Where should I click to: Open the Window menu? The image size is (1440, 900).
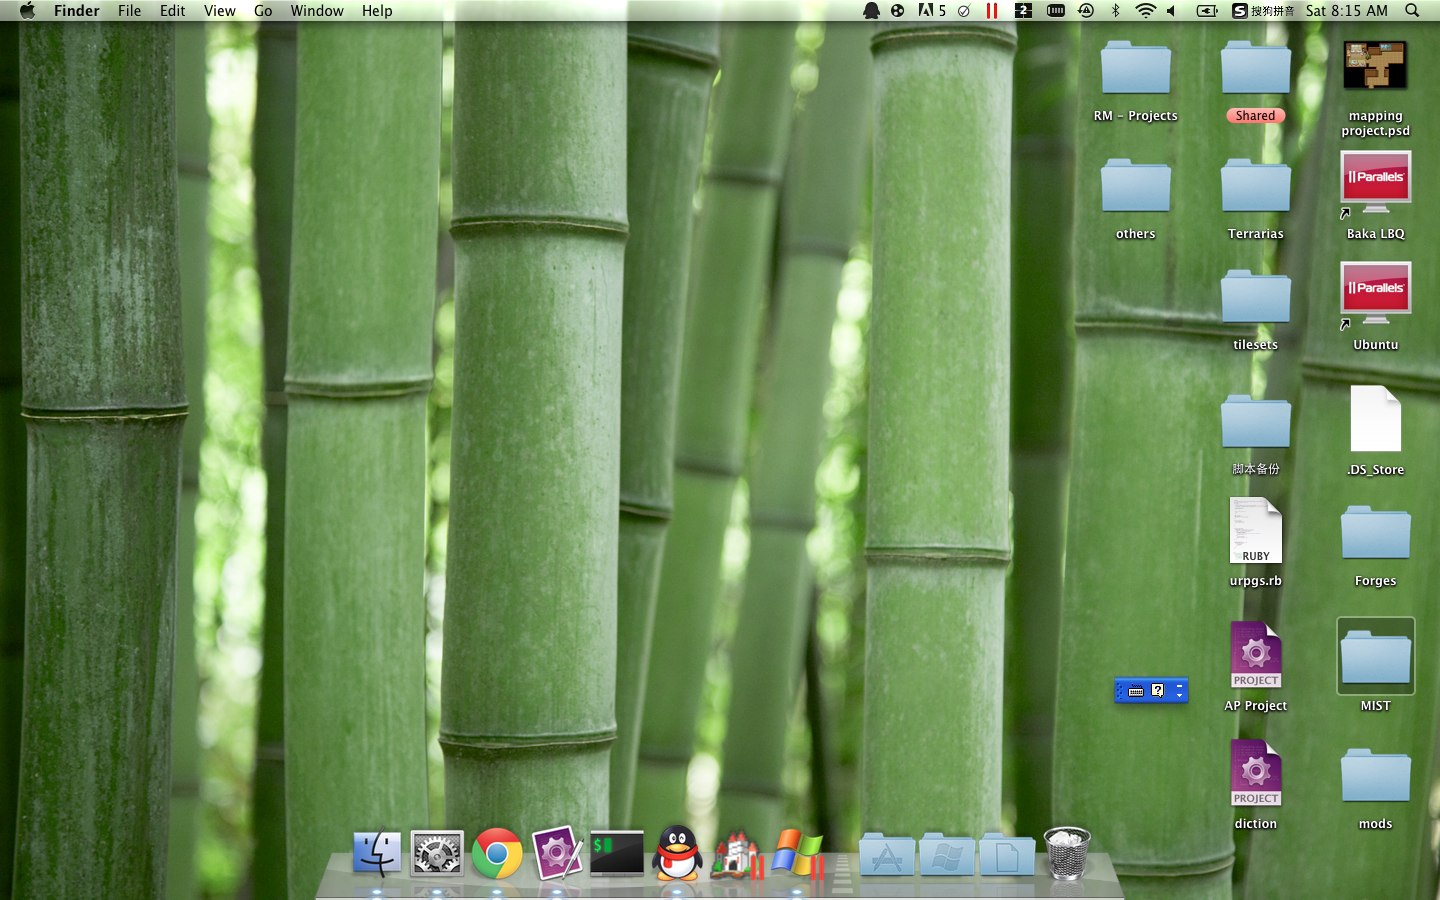(317, 10)
